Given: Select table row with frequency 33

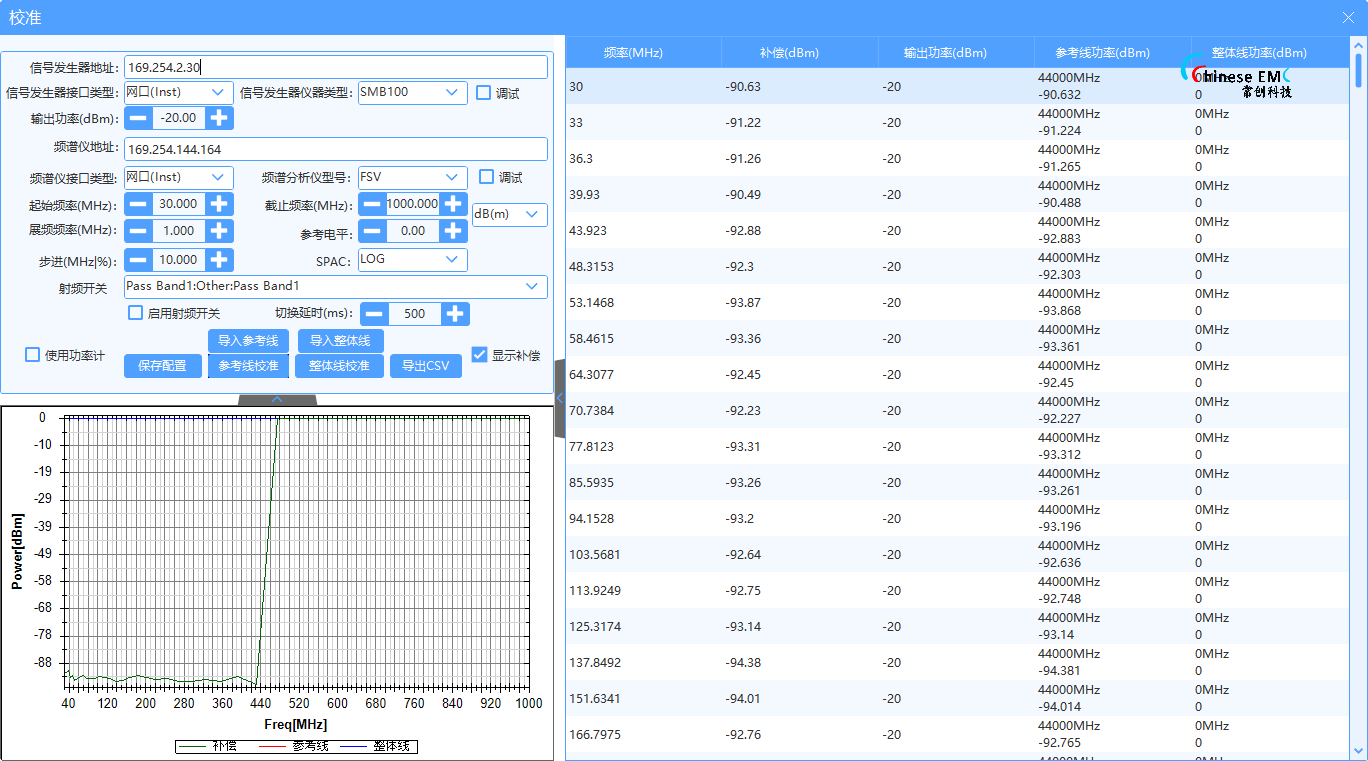Looking at the screenshot, I should pos(957,123).
